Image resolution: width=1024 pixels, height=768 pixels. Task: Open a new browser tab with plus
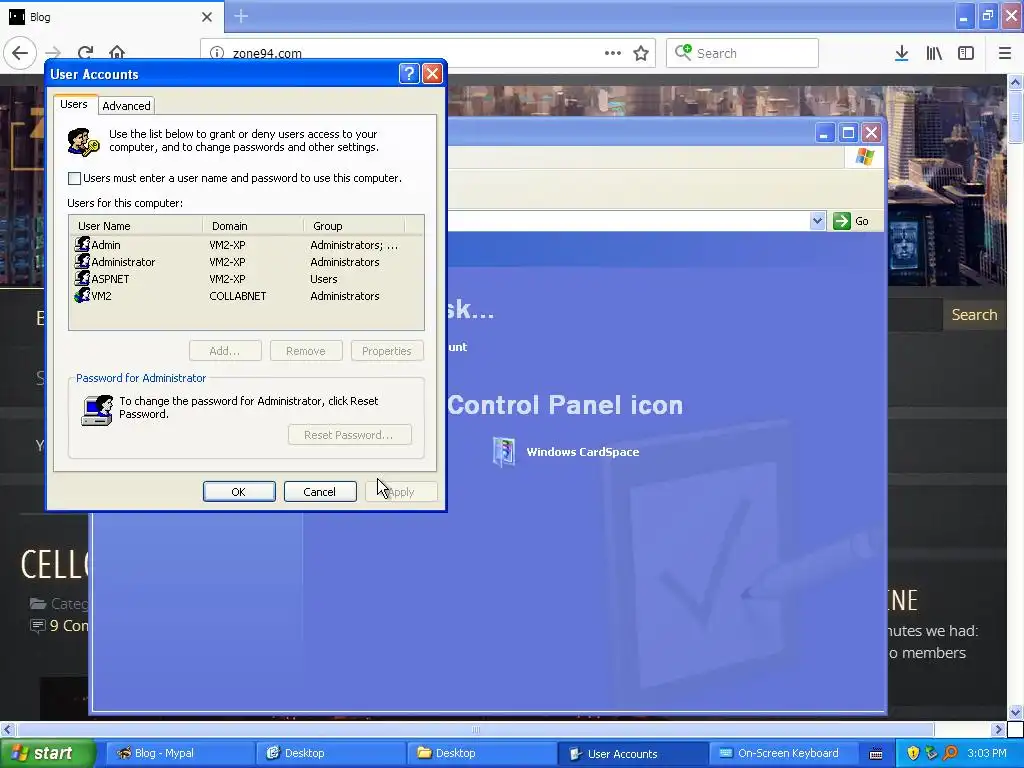(x=241, y=16)
